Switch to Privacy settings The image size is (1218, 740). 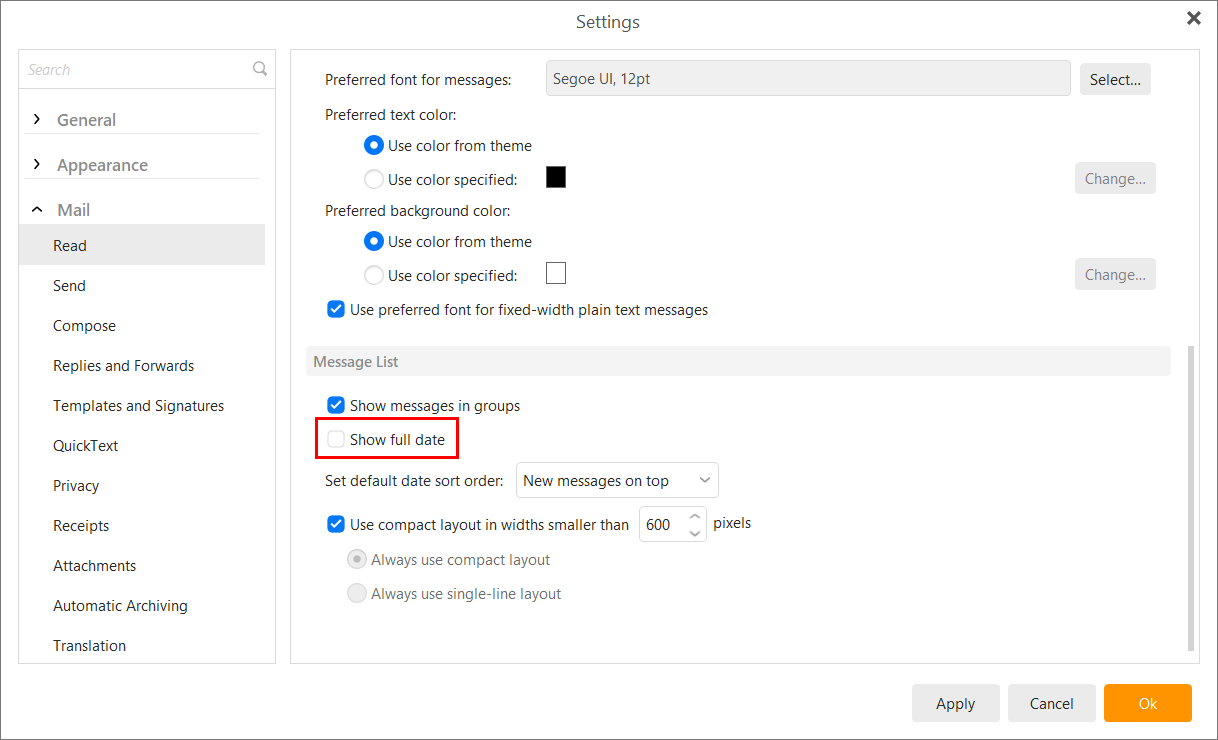76,485
